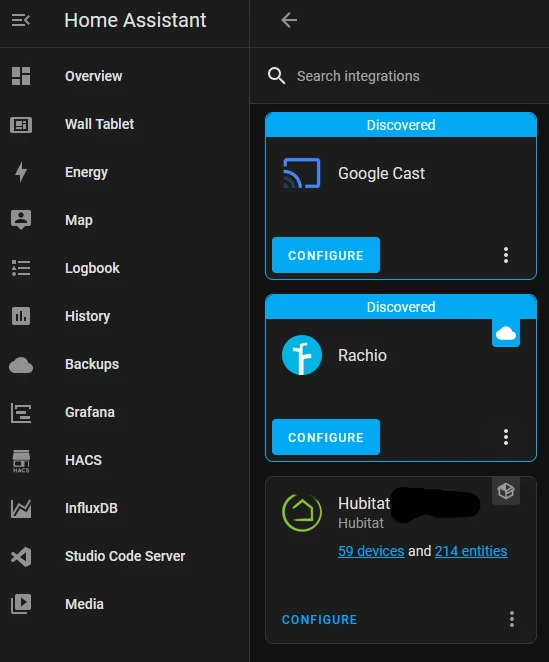The height and width of the screenshot is (662, 549).
Task: Click the search magnifier icon
Action: [x=276, y=76]
